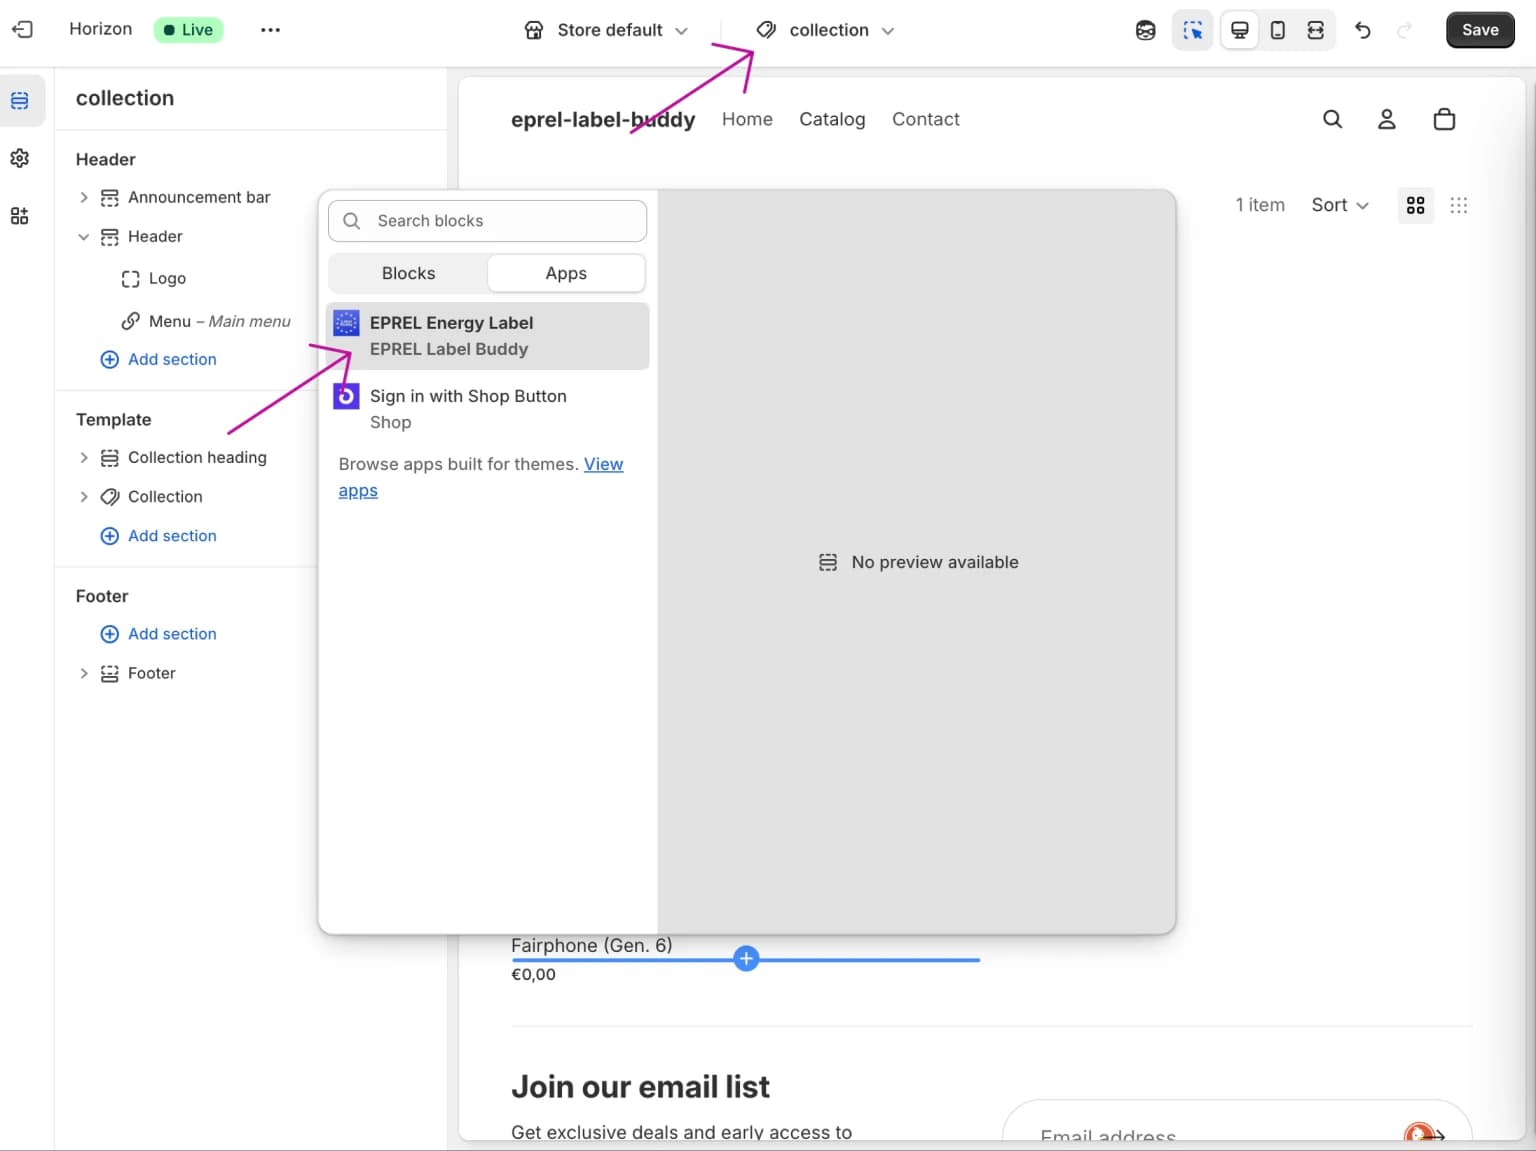Toggle desktop preview mode

coord(1239,30)
